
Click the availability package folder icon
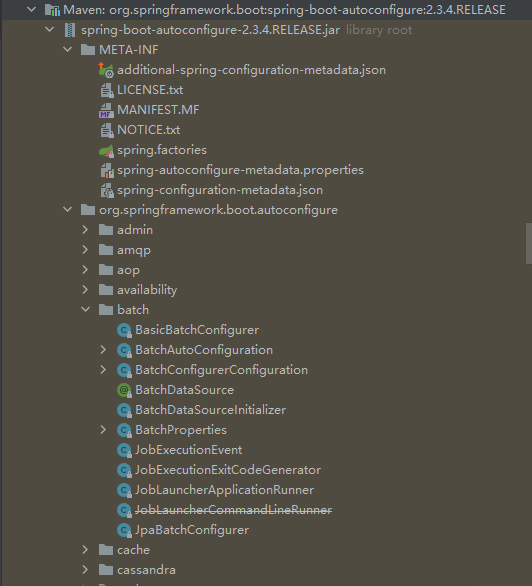[106, 290]
